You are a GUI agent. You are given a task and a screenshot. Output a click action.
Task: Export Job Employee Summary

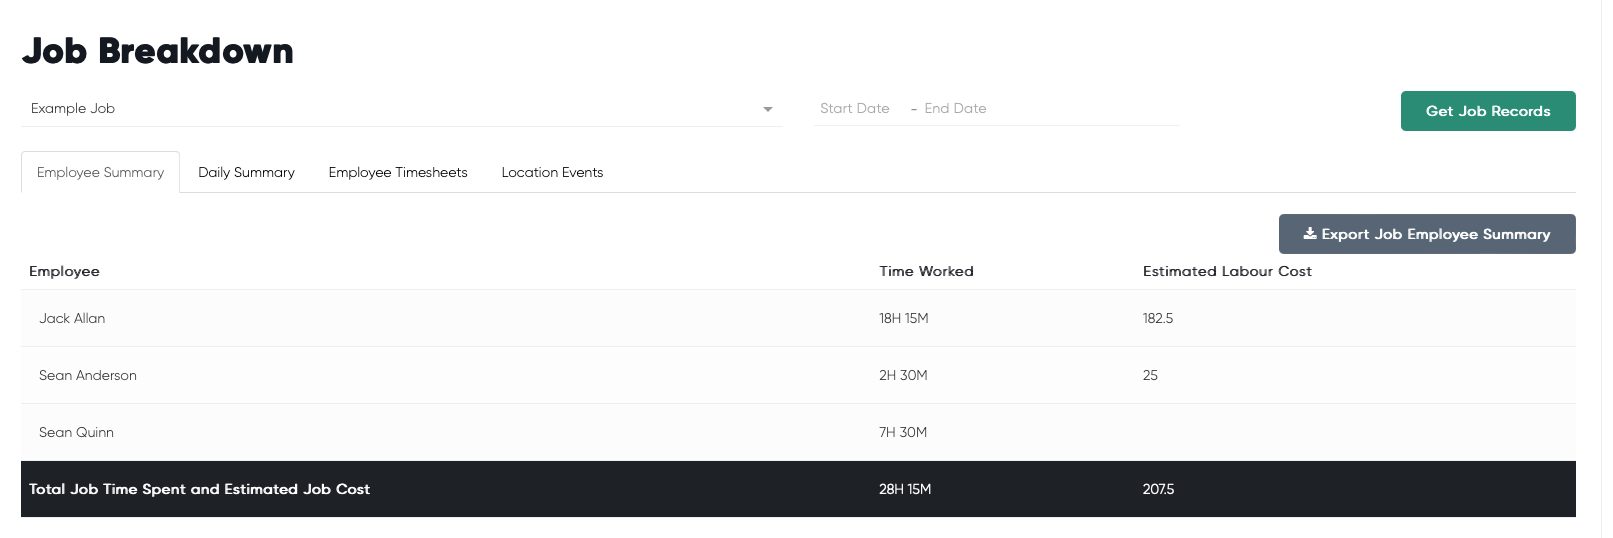point(1427,234)
